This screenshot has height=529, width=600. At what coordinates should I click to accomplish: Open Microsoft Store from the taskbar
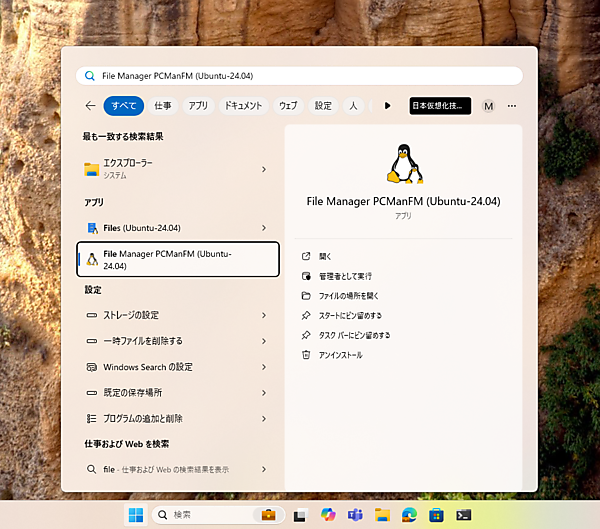(436, 515)
